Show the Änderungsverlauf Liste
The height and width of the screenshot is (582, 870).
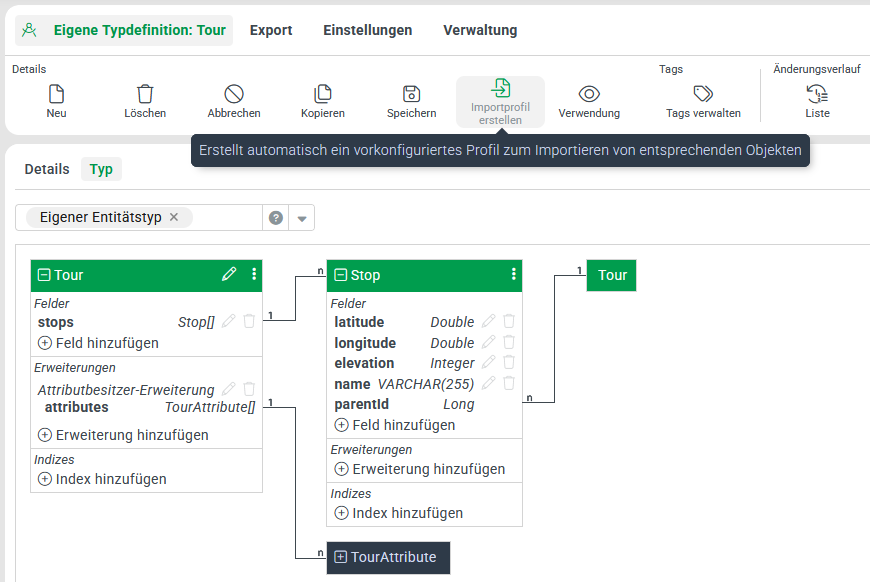click(x=817, y=94)
